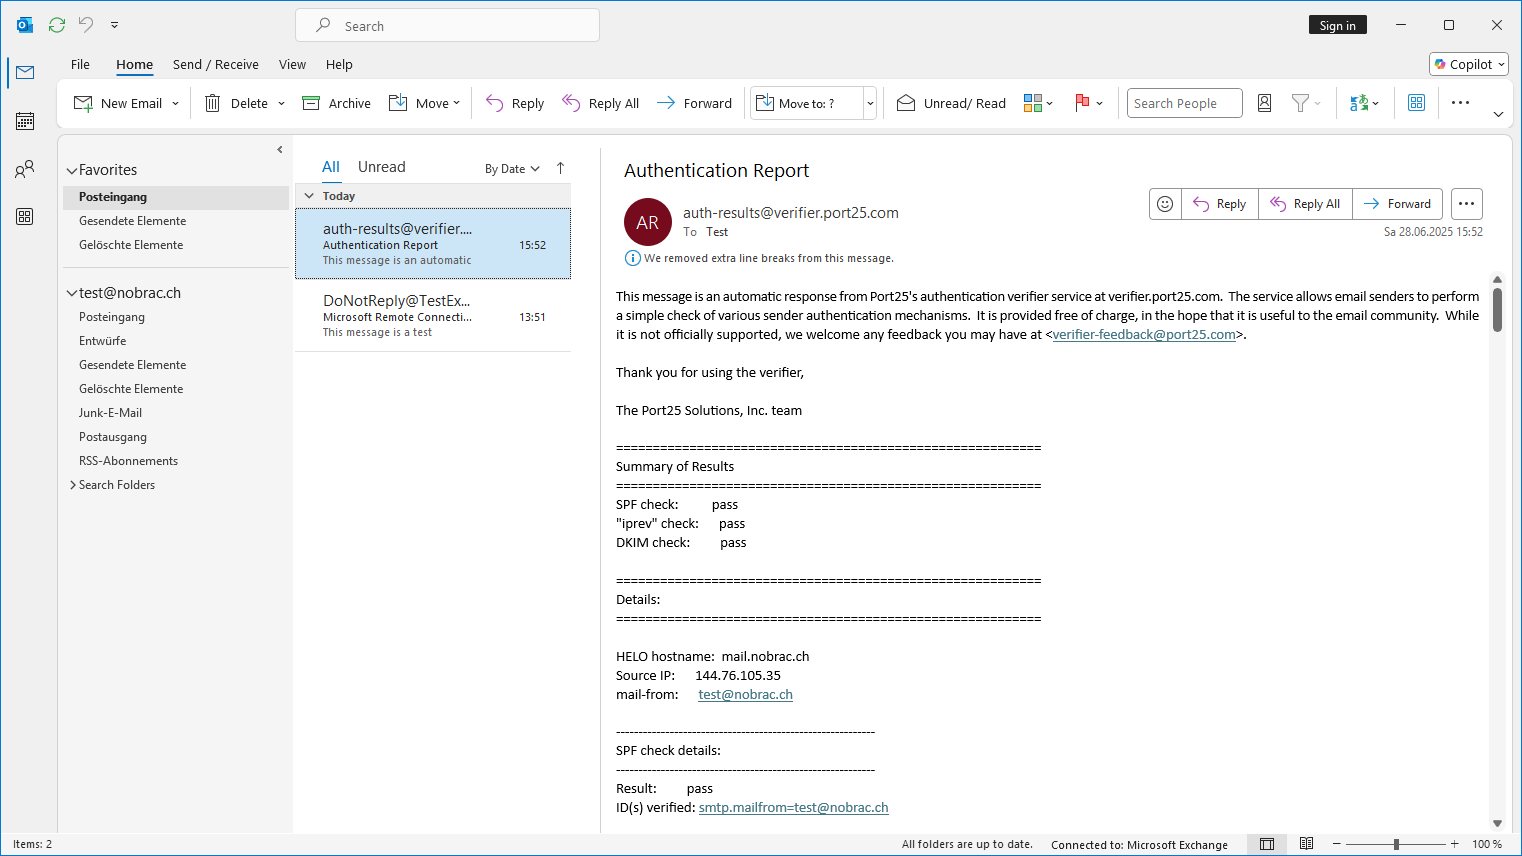
Task: Click the Sign in button
Action: [x=1337, y=25]
